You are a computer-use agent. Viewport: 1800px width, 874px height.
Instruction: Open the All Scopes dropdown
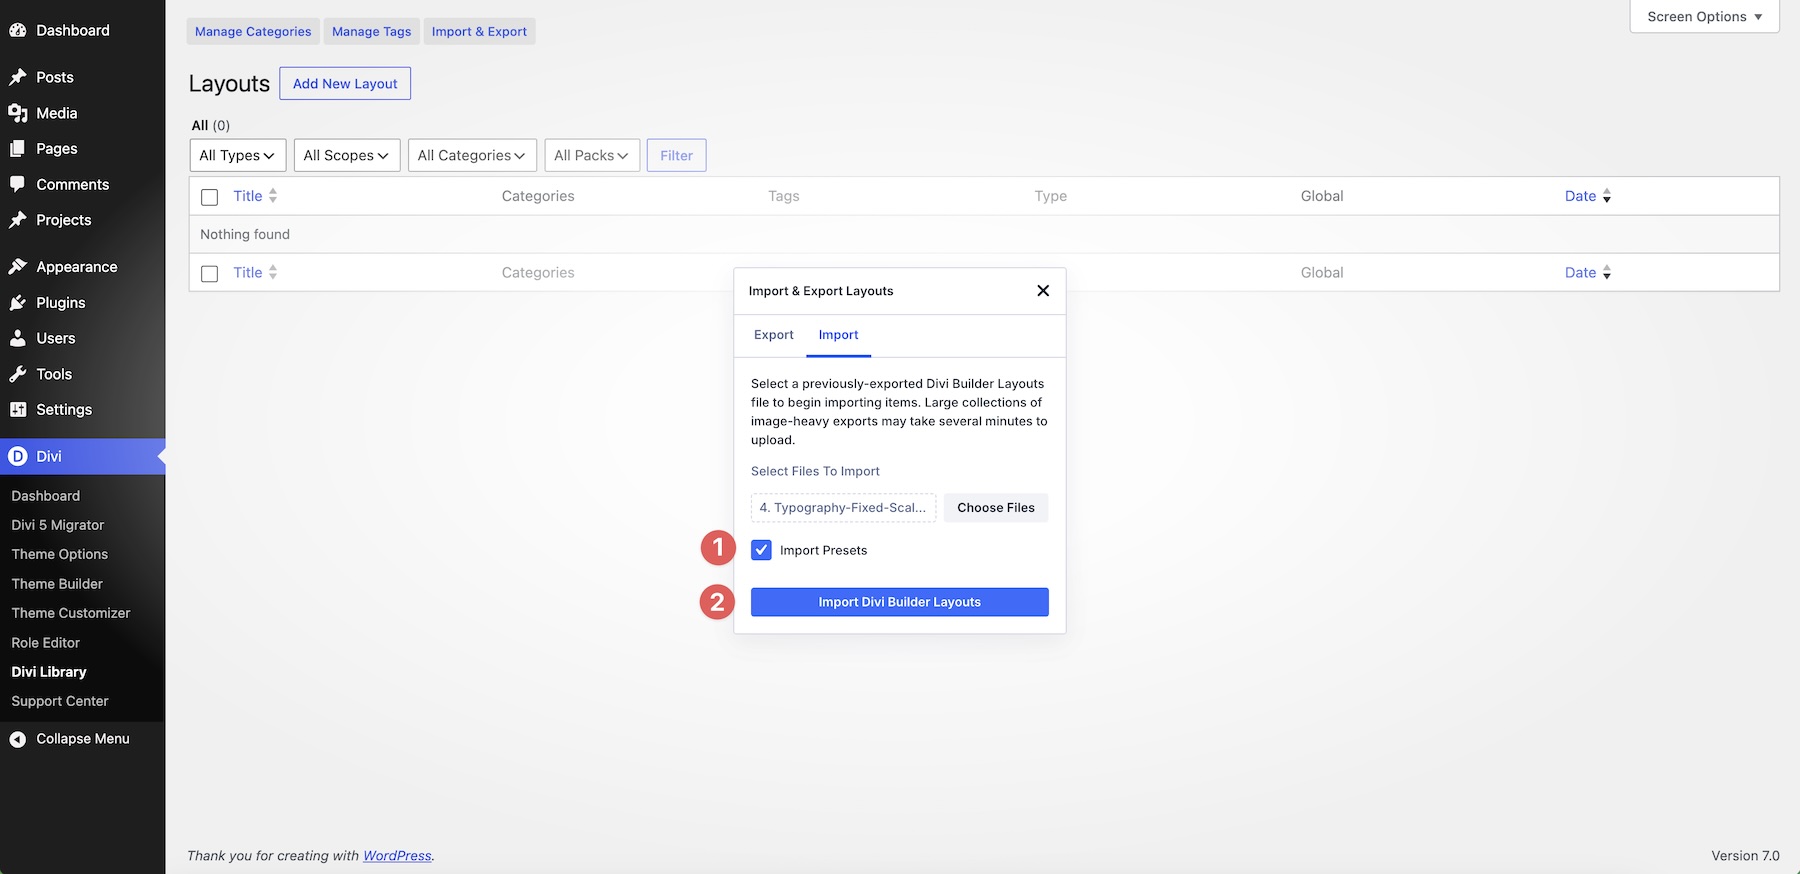click(347, 155)
